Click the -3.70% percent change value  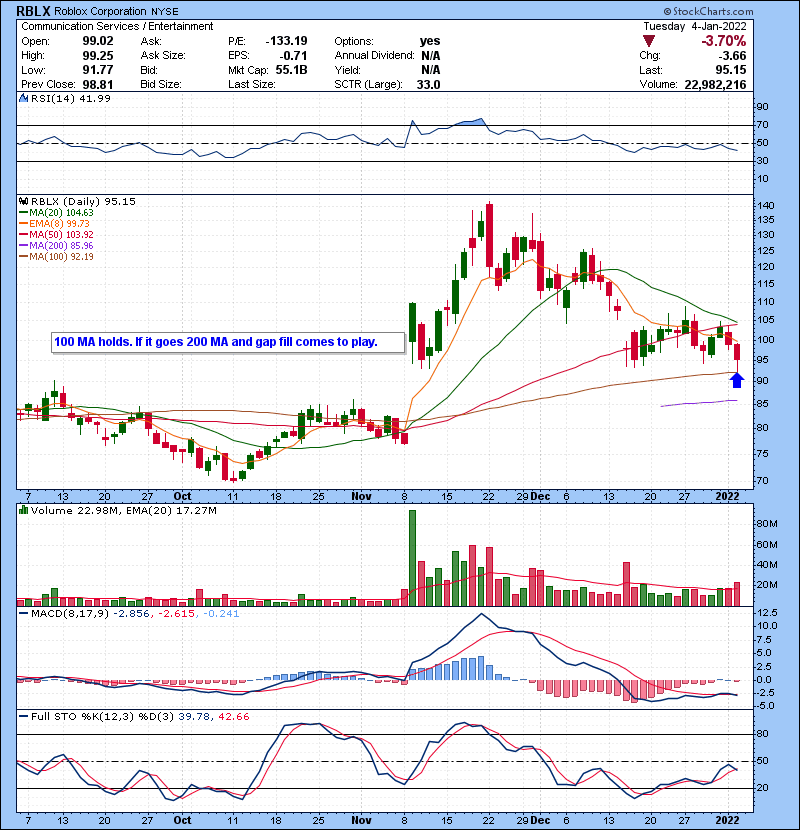tap(723, 41)
